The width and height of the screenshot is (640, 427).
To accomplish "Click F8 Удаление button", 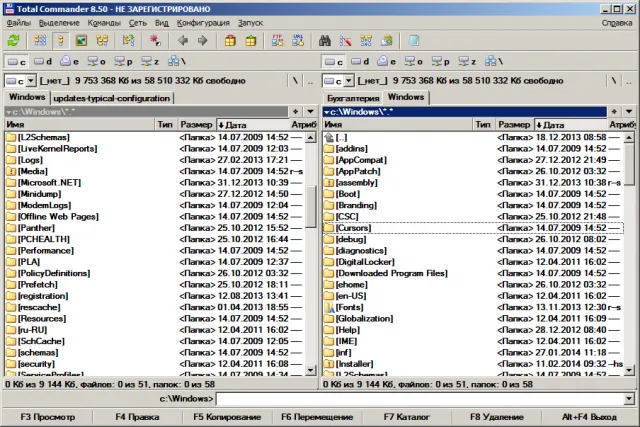I will pos(497,417).
